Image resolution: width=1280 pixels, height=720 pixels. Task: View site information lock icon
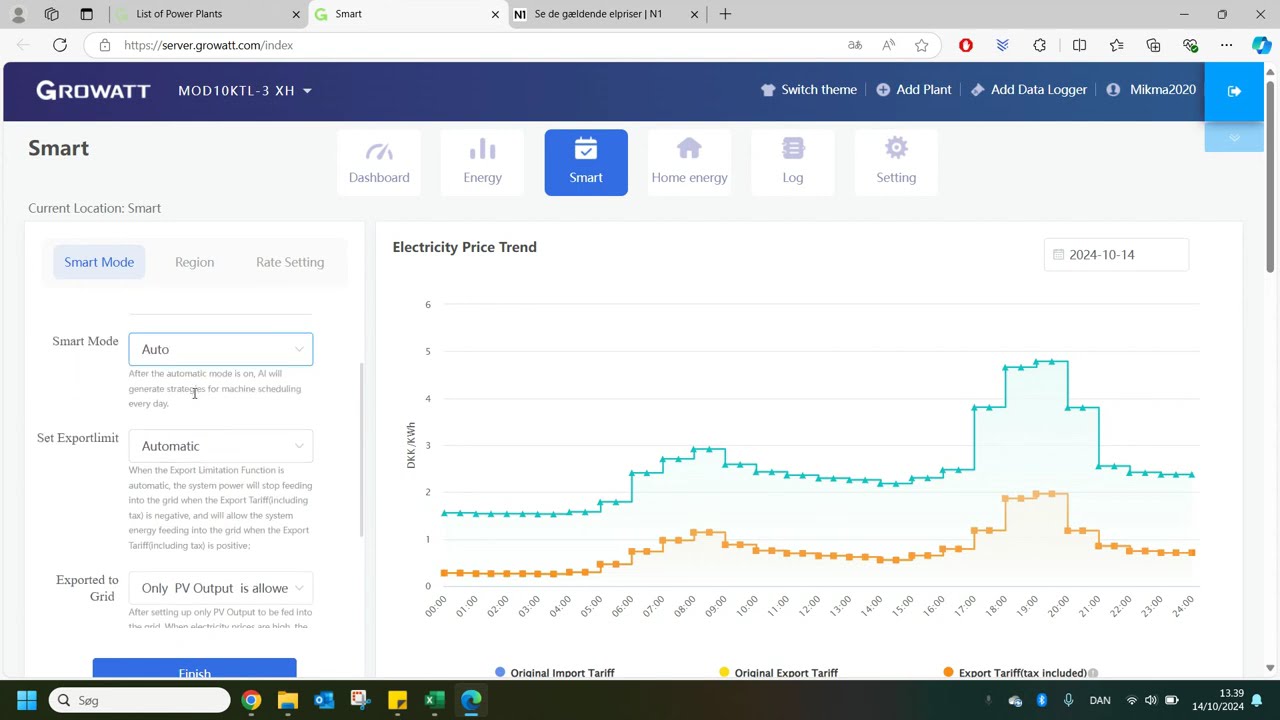pos(105,45)
